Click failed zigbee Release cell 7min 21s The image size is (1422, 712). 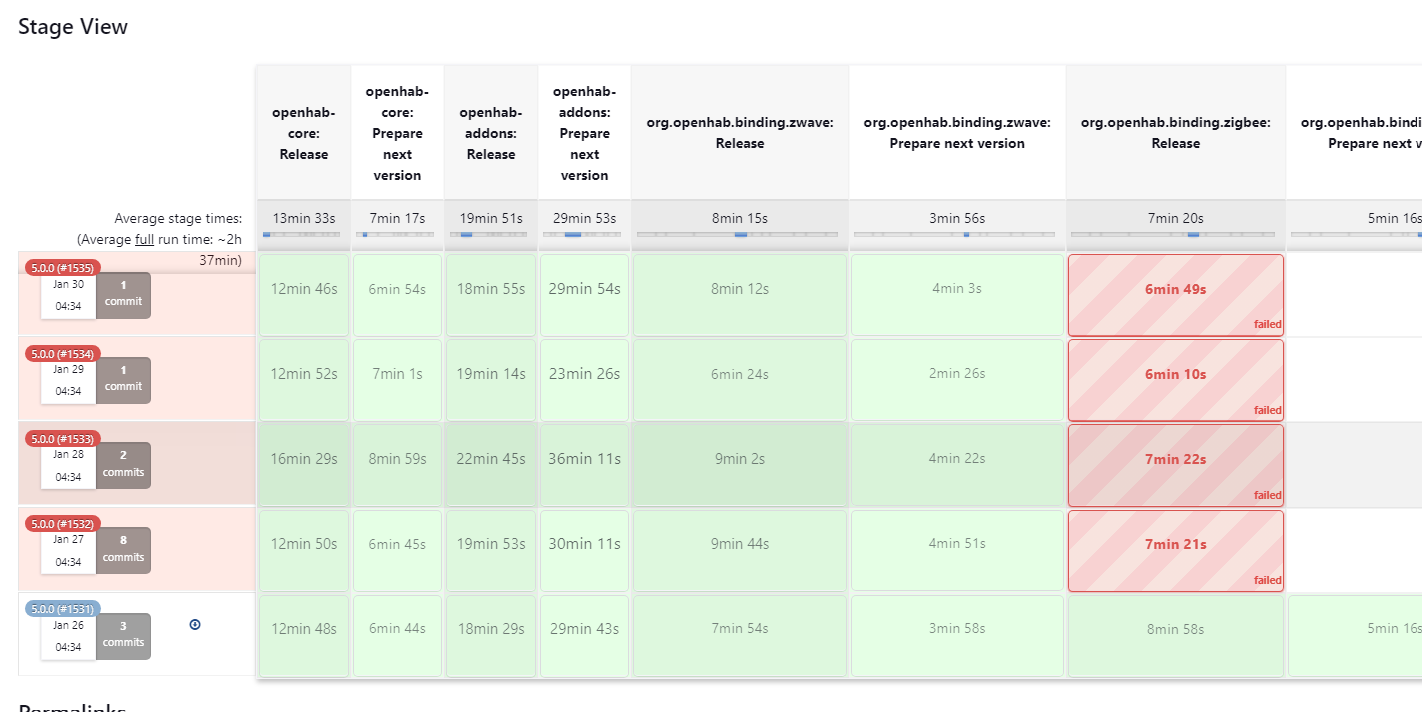click(1176, 550)
